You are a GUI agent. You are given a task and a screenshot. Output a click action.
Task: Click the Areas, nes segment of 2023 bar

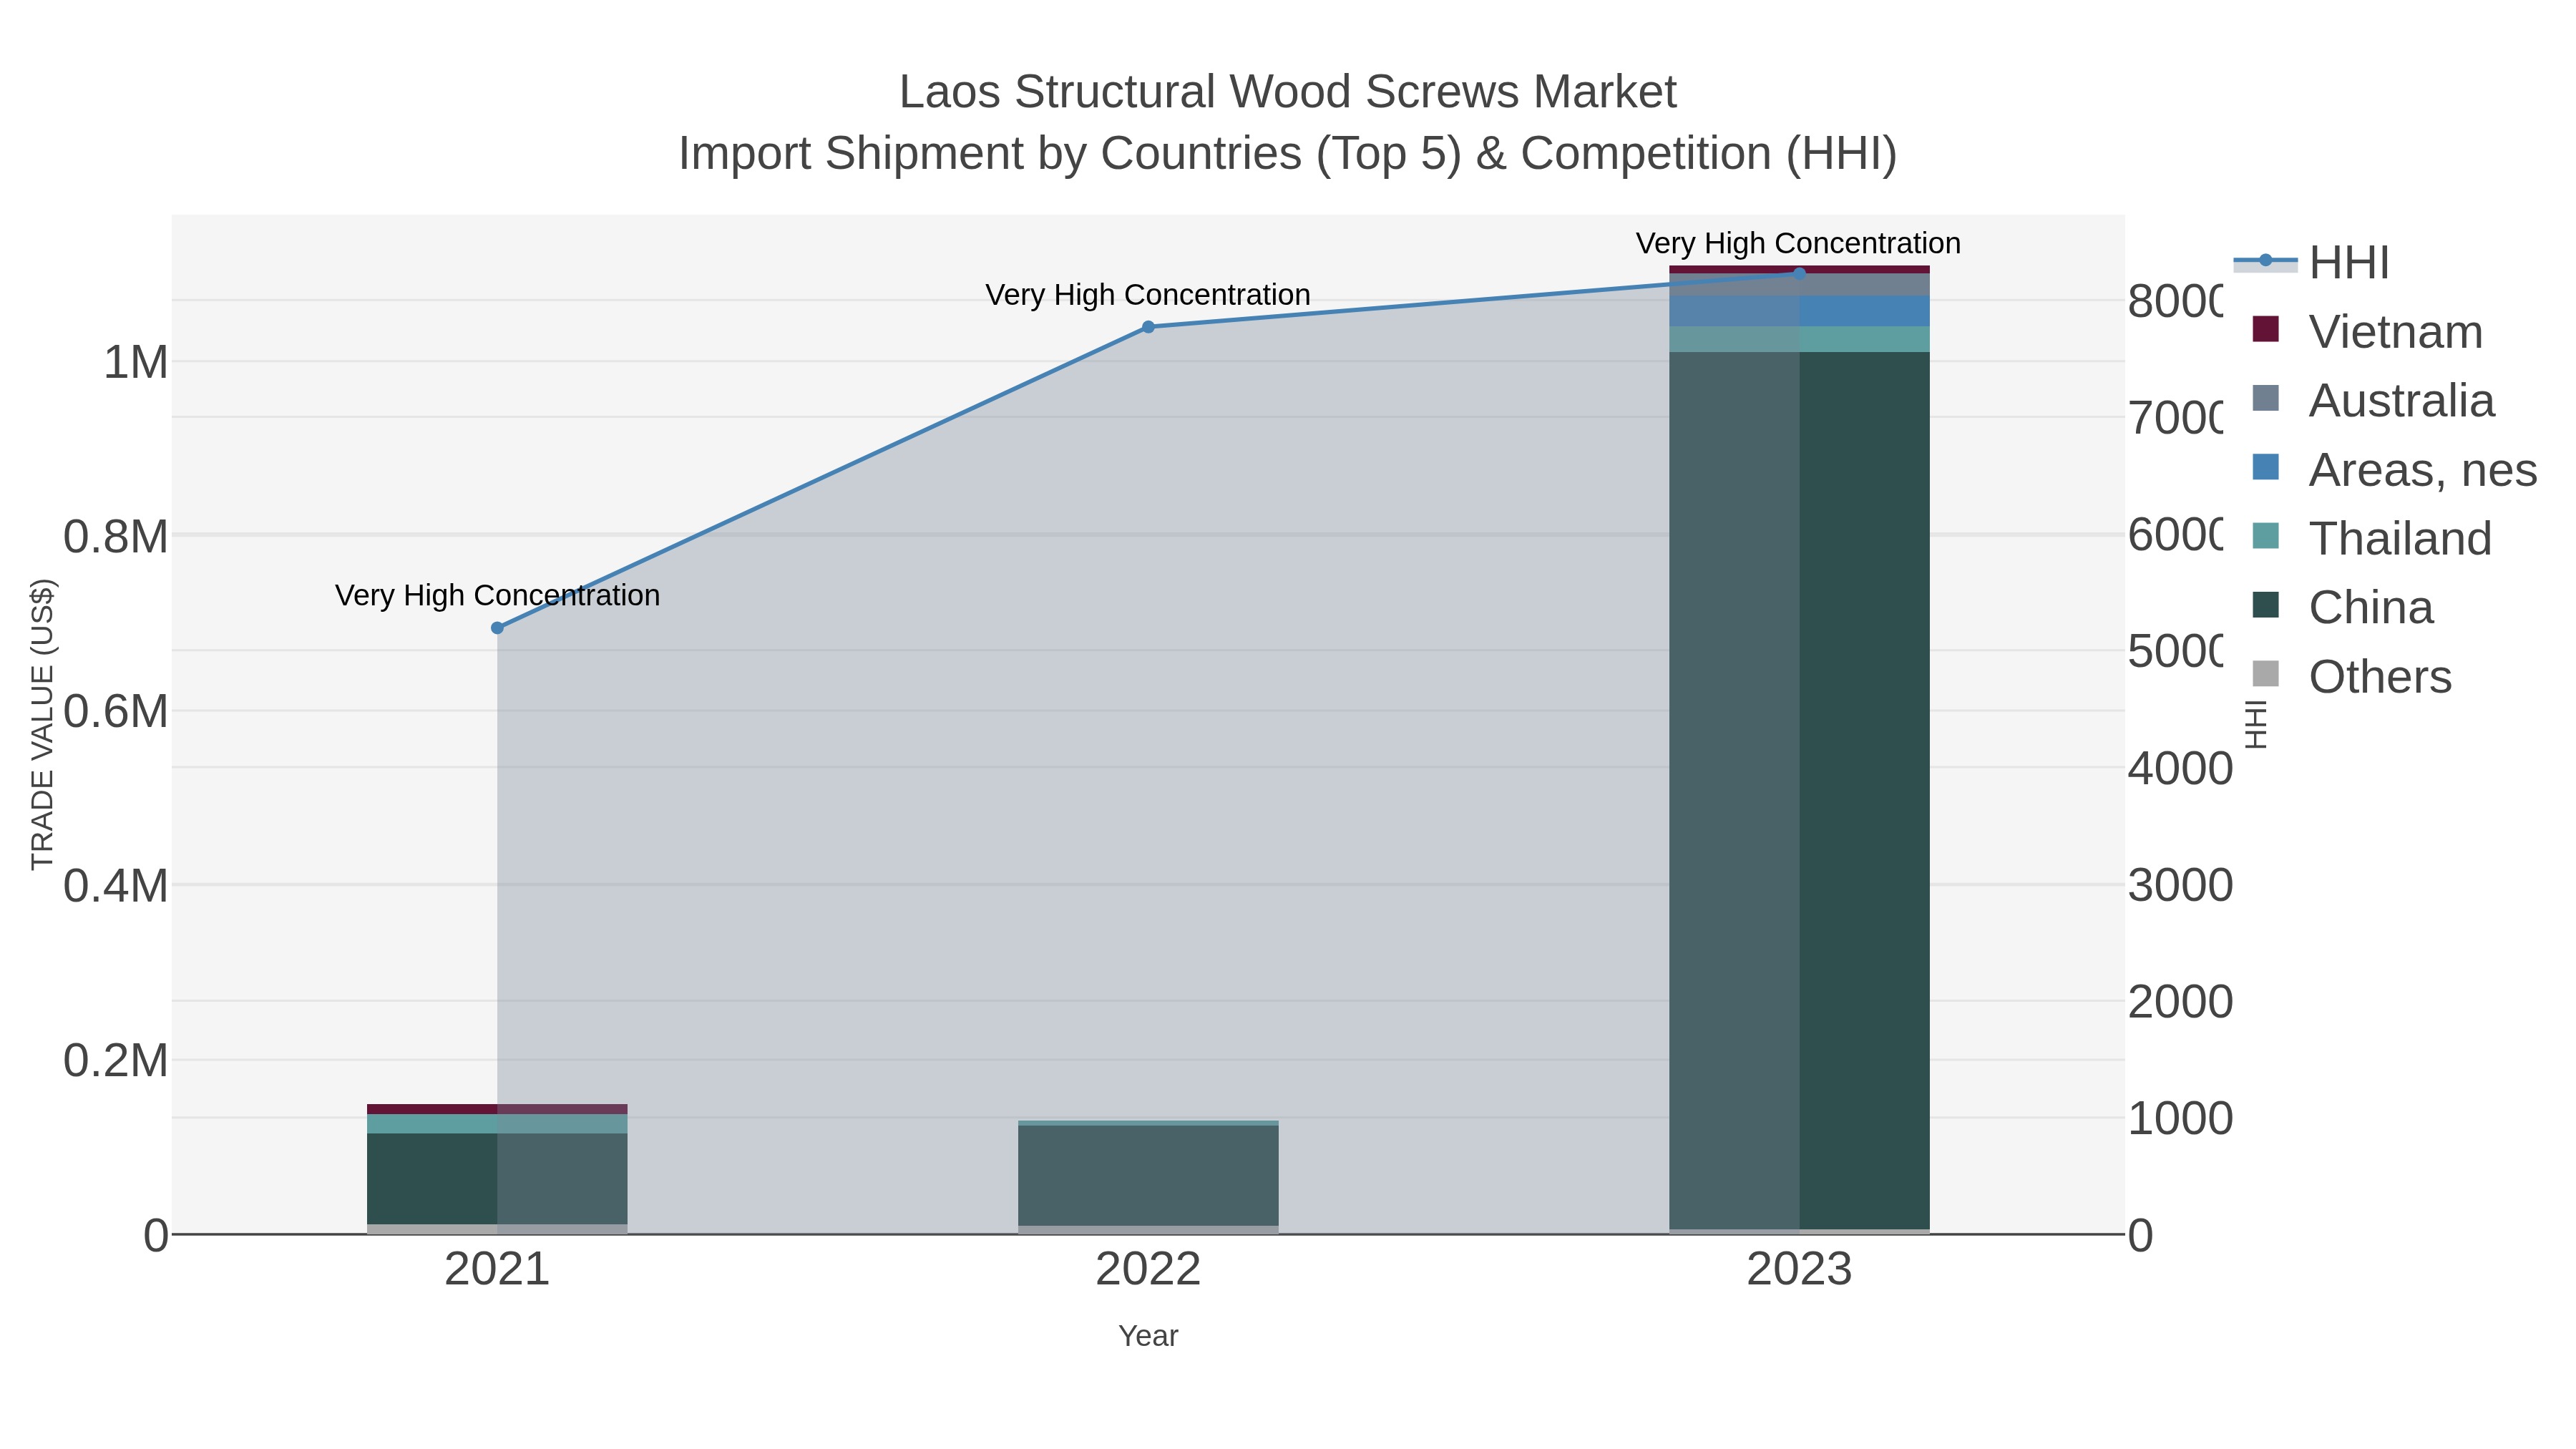point(1799,311)
